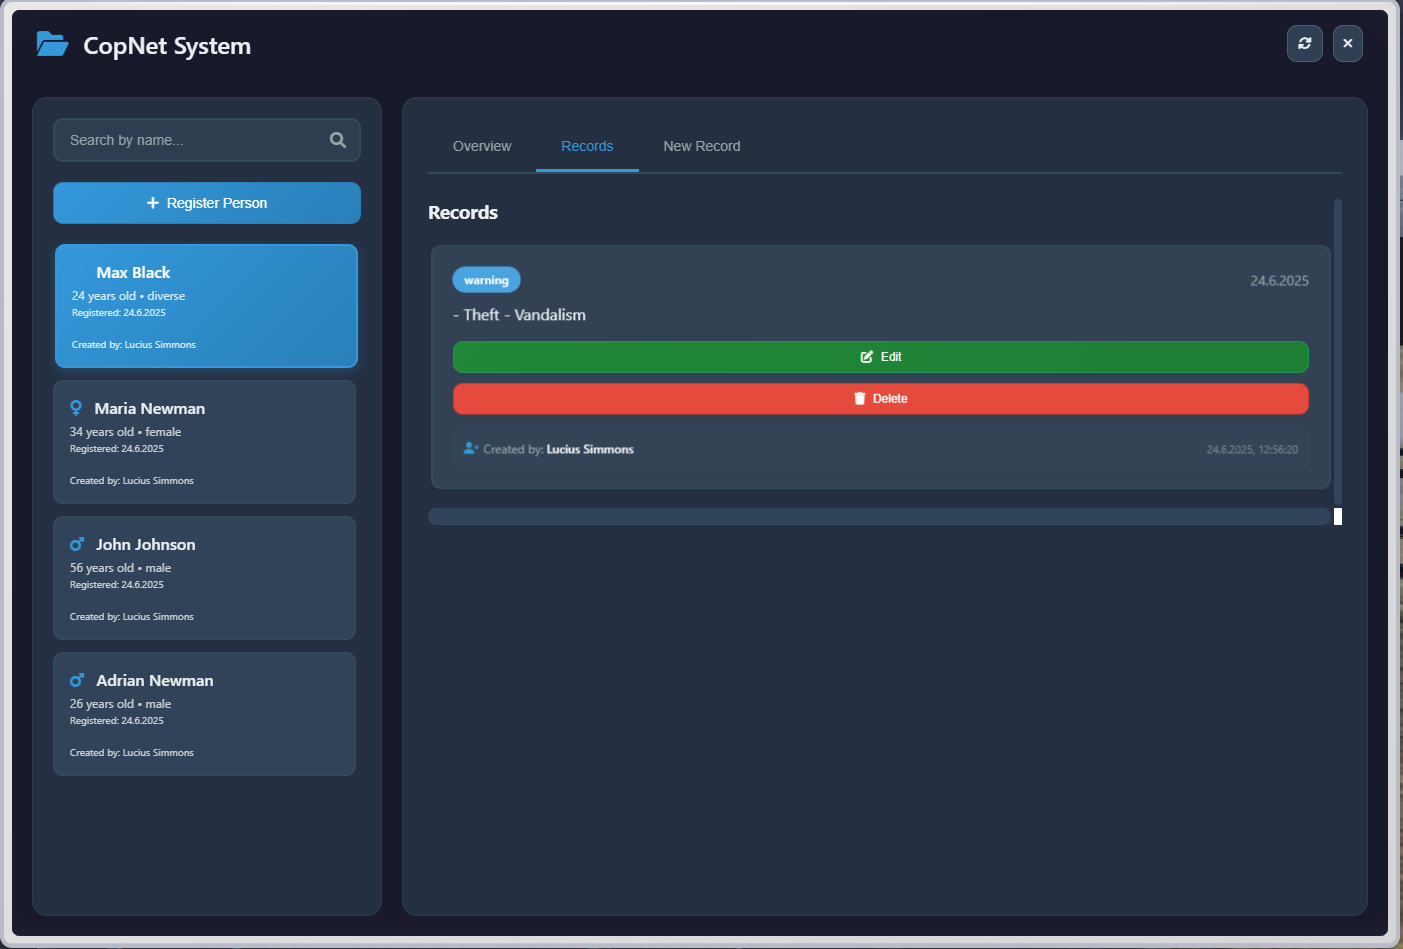Click the user icon beside Created by
1403x949 pixels.
[x=471, y=448]
